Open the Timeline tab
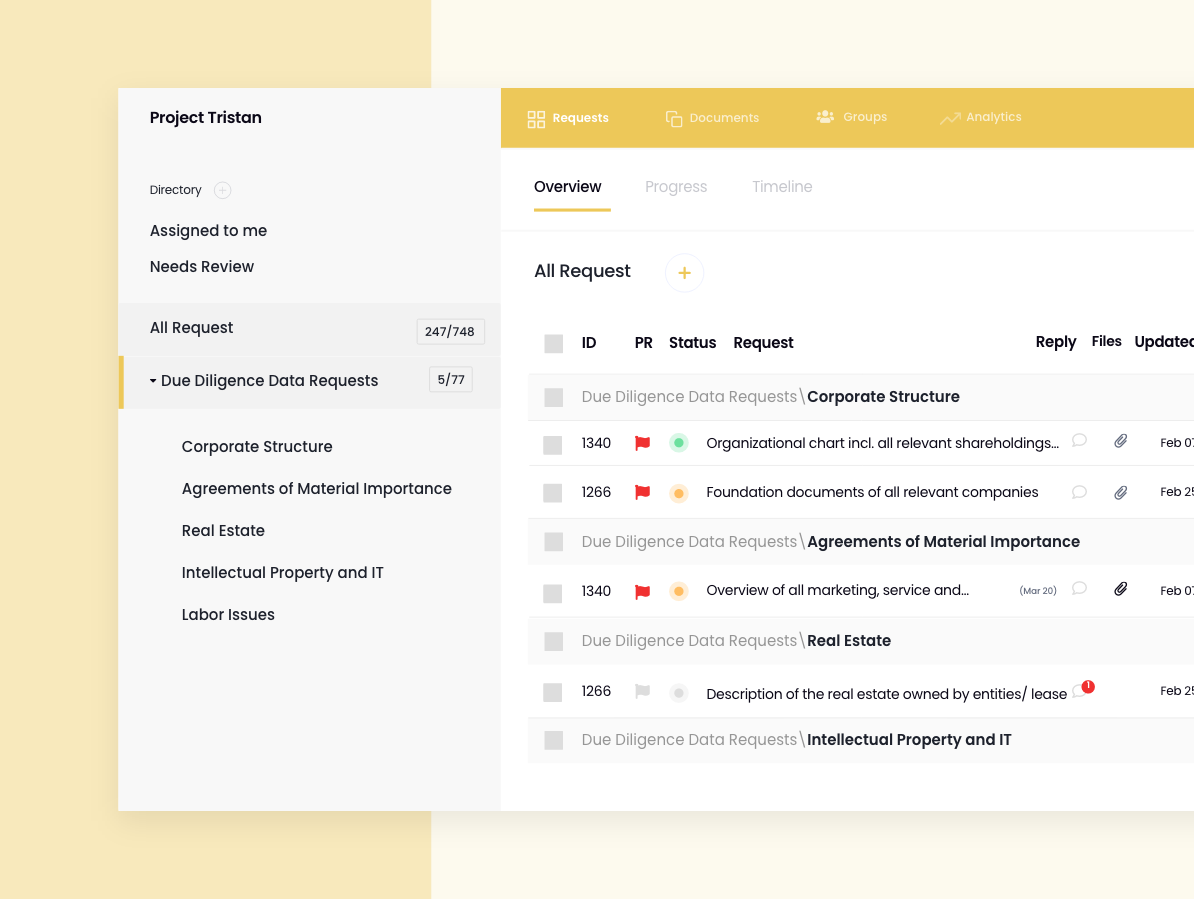Viewport: 1194px width, 899px height. [x=782, y=187]
